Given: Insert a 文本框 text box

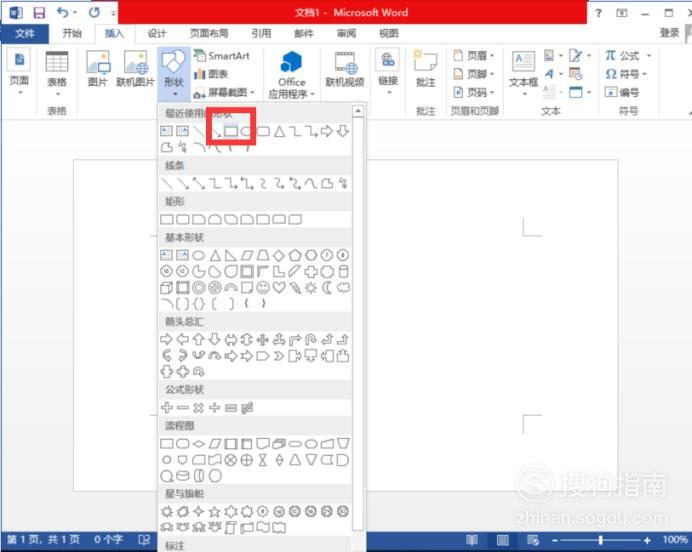Looking at the screenshot, I should pos(523,73).
